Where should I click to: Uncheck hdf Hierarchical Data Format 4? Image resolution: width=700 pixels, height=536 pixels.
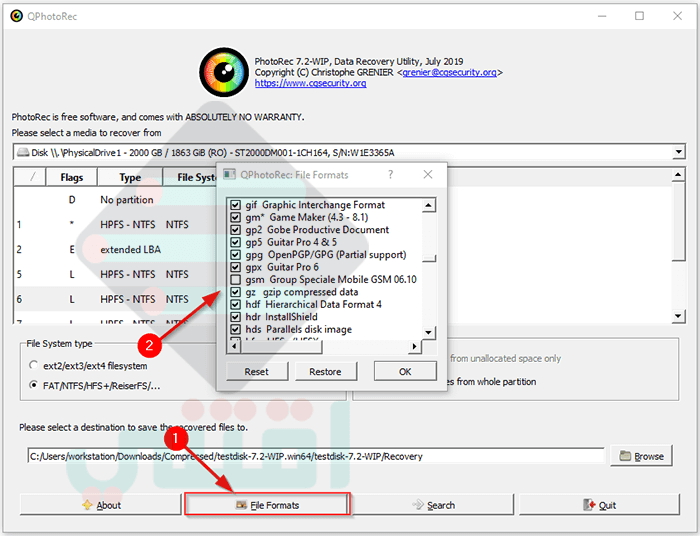pos(235,305)
